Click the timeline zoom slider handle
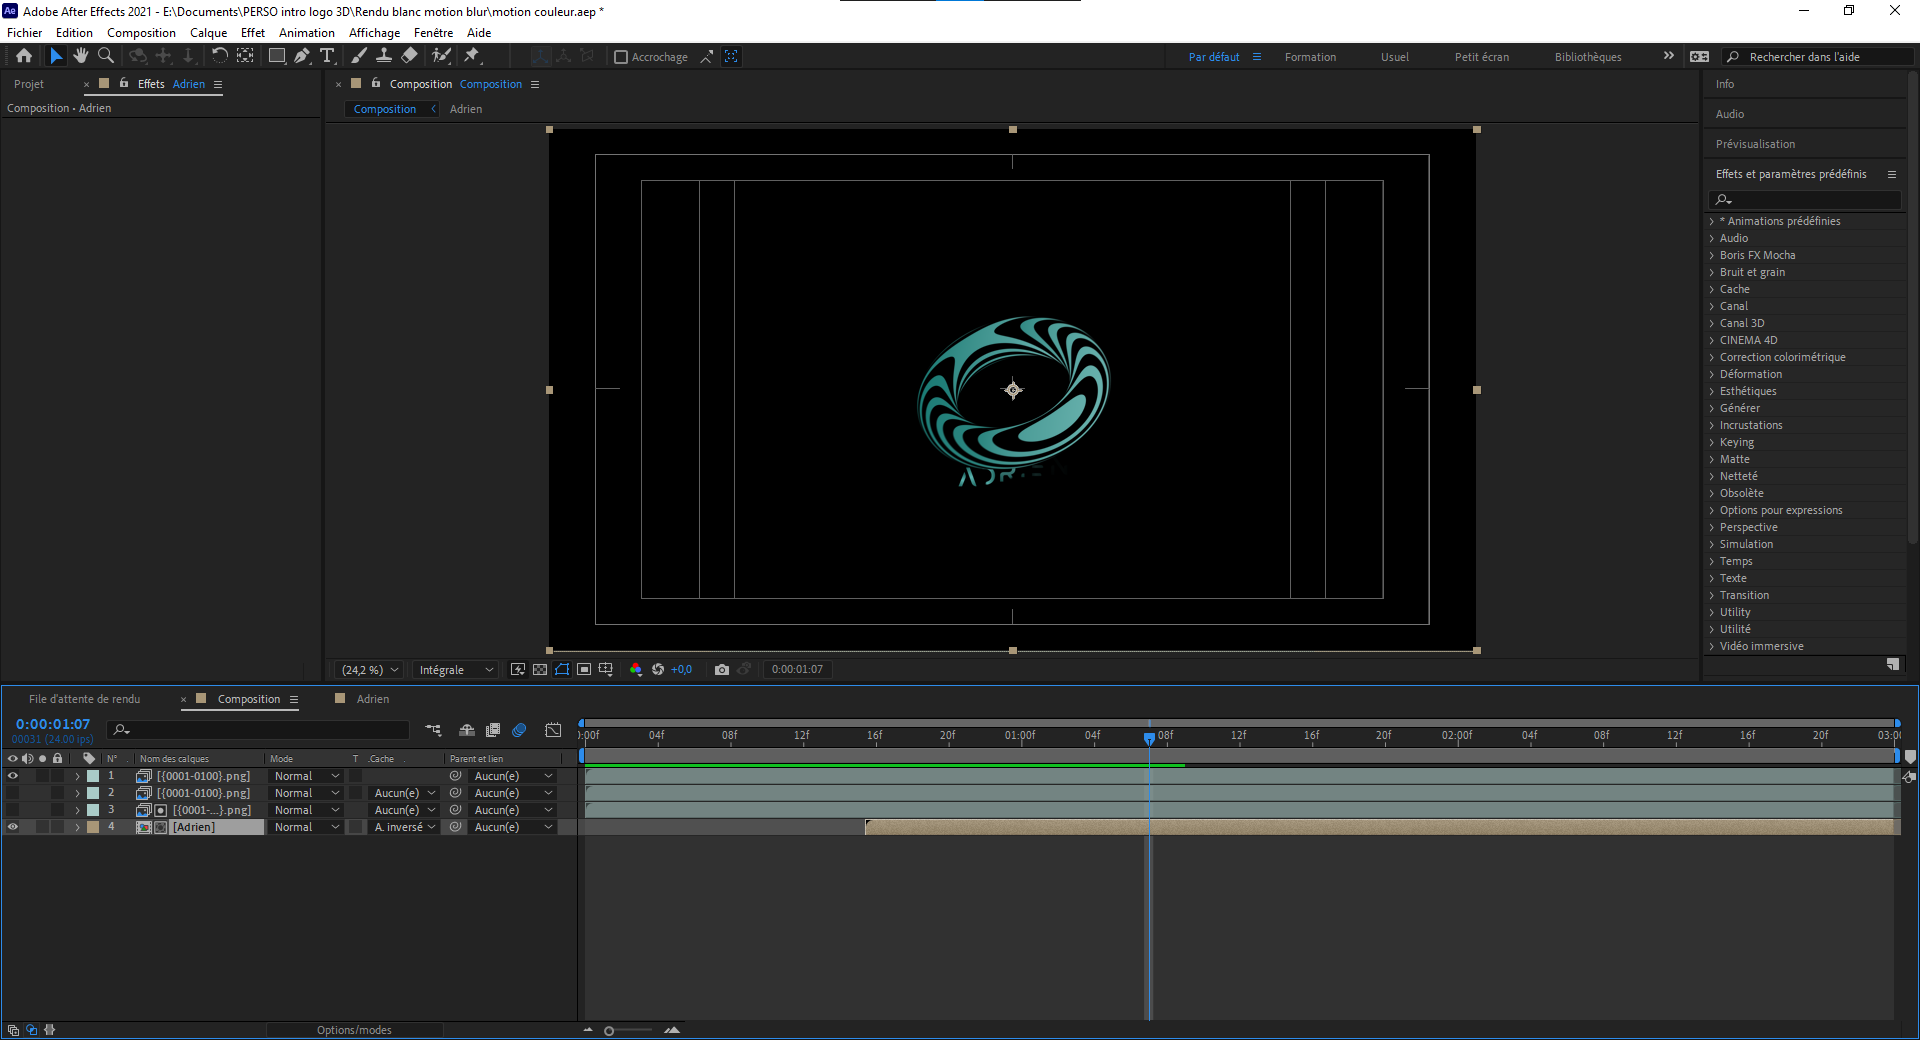The image size is (1920, 1040). pyautogui.click(x=609, y=1031)
